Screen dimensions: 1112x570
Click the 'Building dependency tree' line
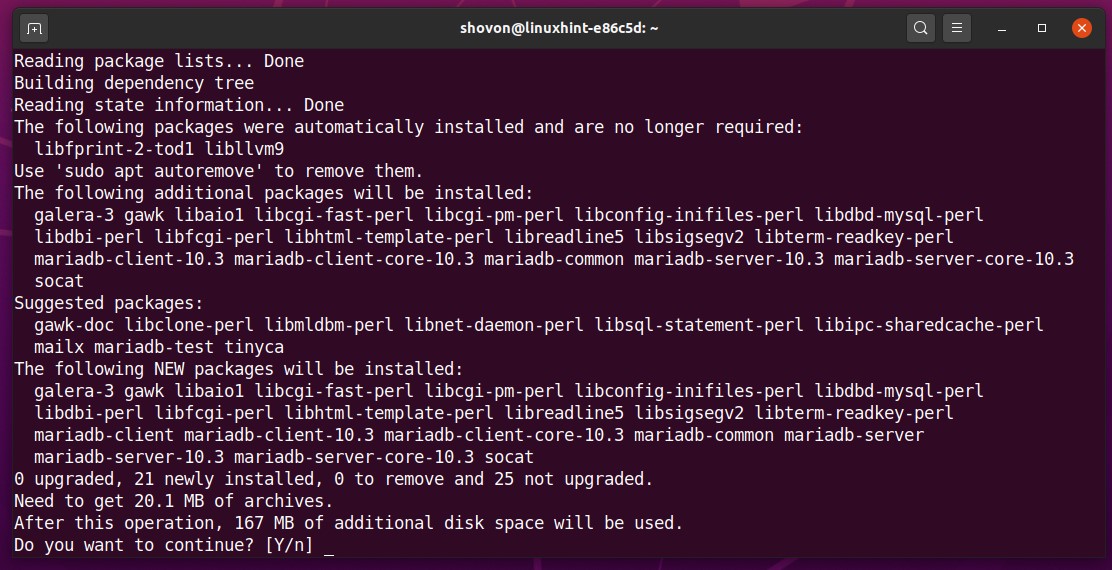pyautogui.click(x=133, y=83)
